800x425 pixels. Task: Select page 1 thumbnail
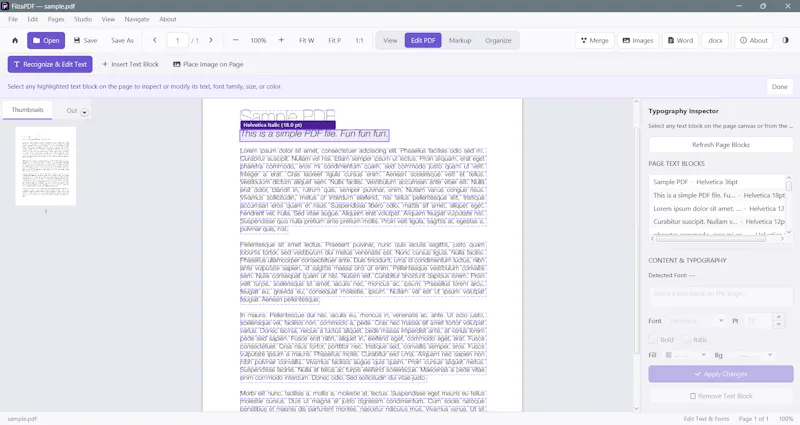tap(45, 166)
